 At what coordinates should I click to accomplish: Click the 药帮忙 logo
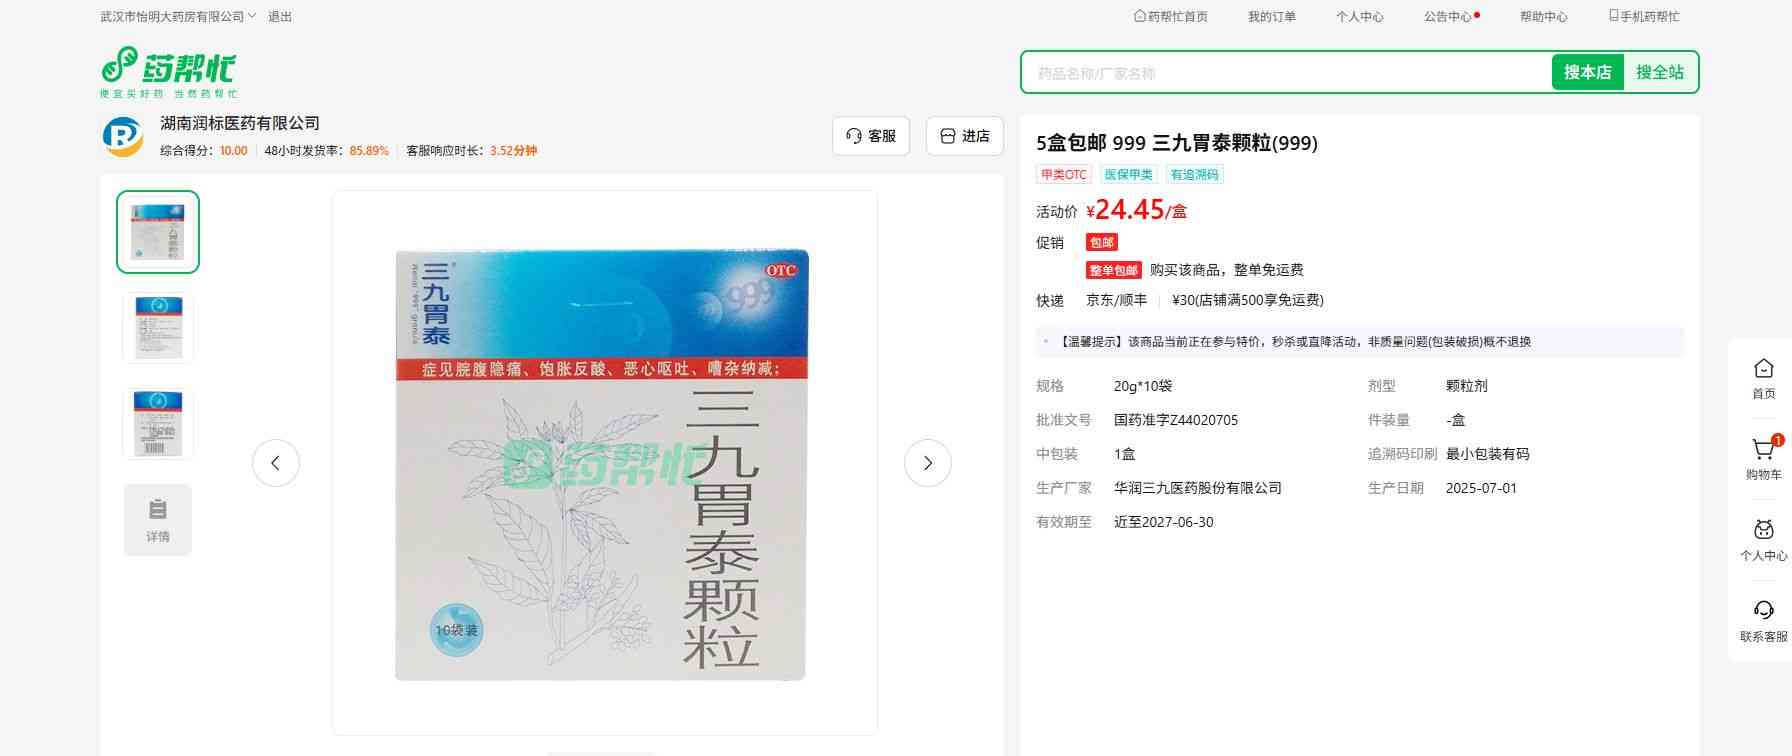tap(168, 71)
